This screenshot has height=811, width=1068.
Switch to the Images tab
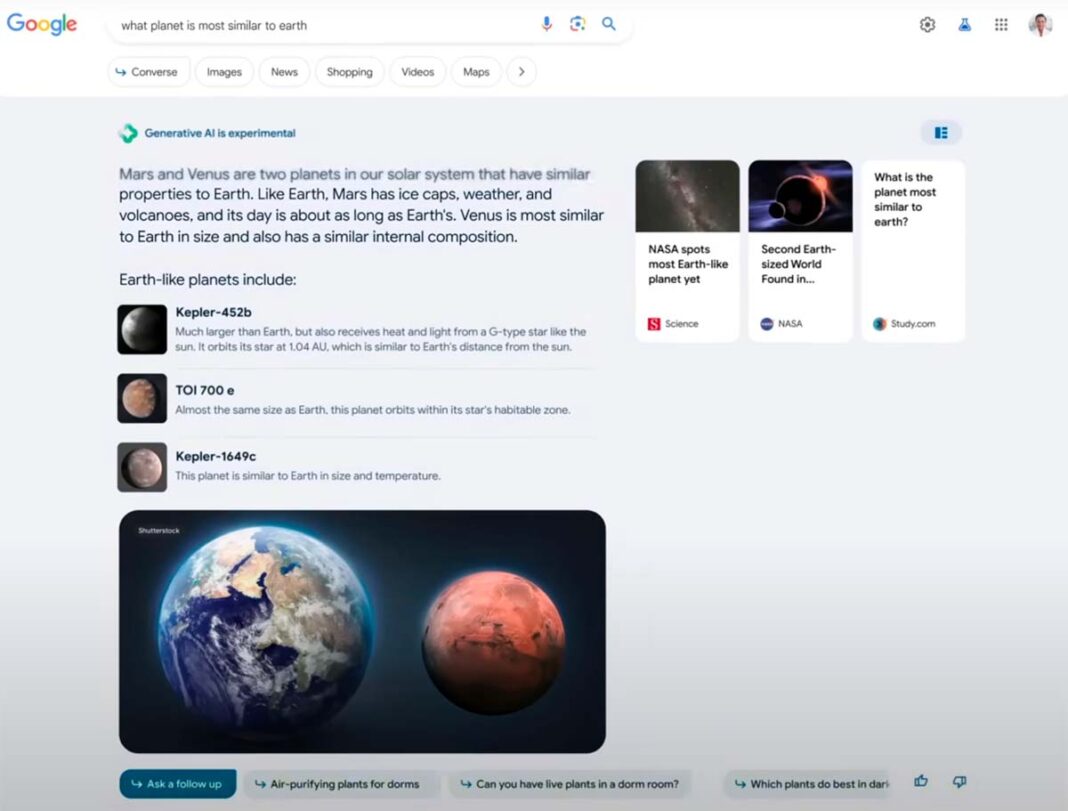pos(224,72)
